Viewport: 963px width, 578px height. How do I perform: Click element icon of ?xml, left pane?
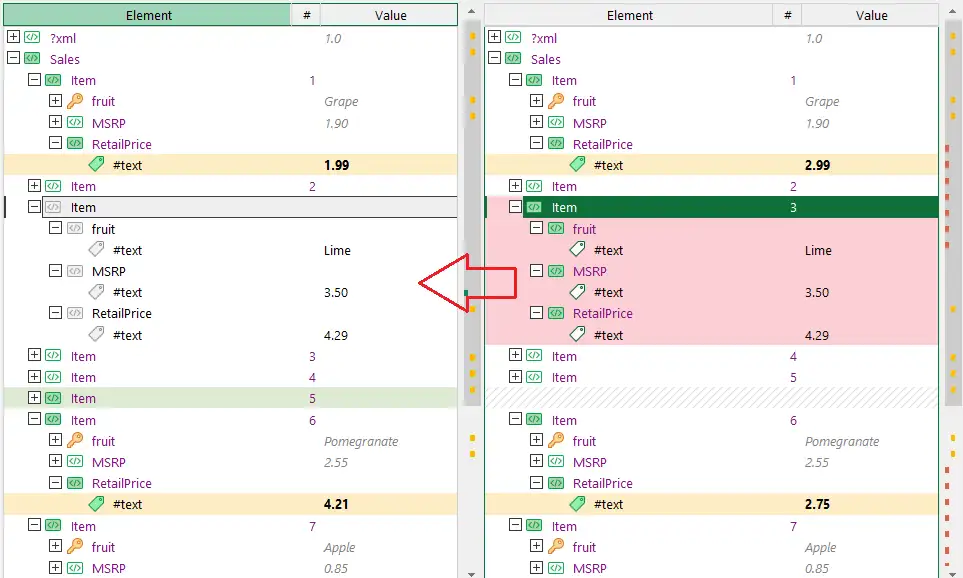pos(32,37)
